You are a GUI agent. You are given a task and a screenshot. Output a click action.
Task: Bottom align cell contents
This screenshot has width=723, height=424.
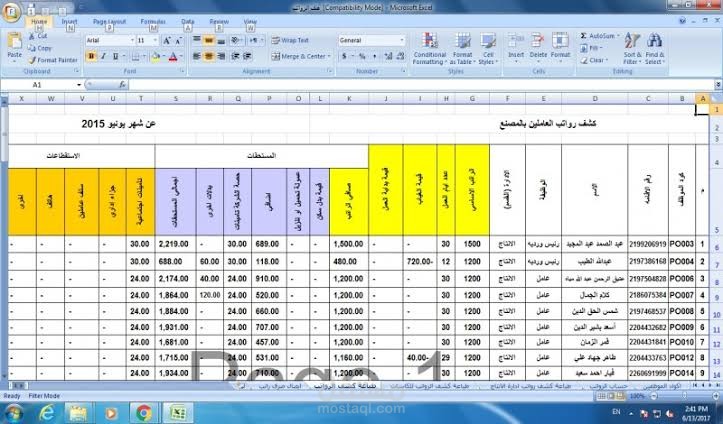click(221, 41)
